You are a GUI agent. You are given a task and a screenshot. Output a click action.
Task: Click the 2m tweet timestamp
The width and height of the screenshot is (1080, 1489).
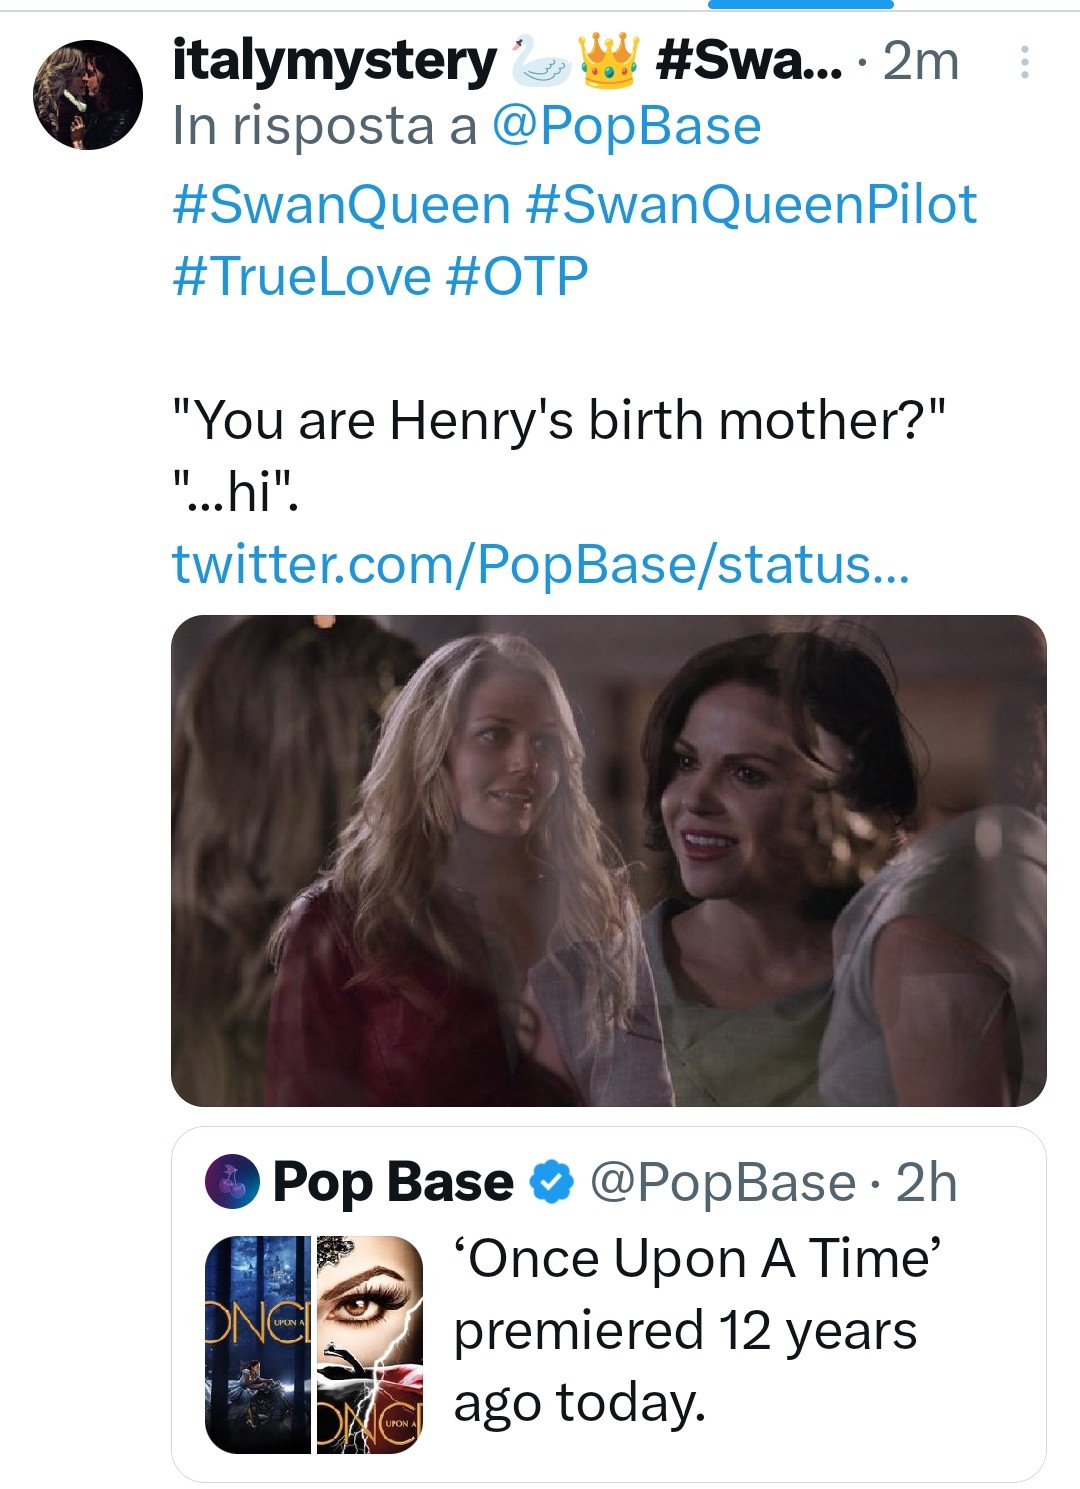(921, 62)
